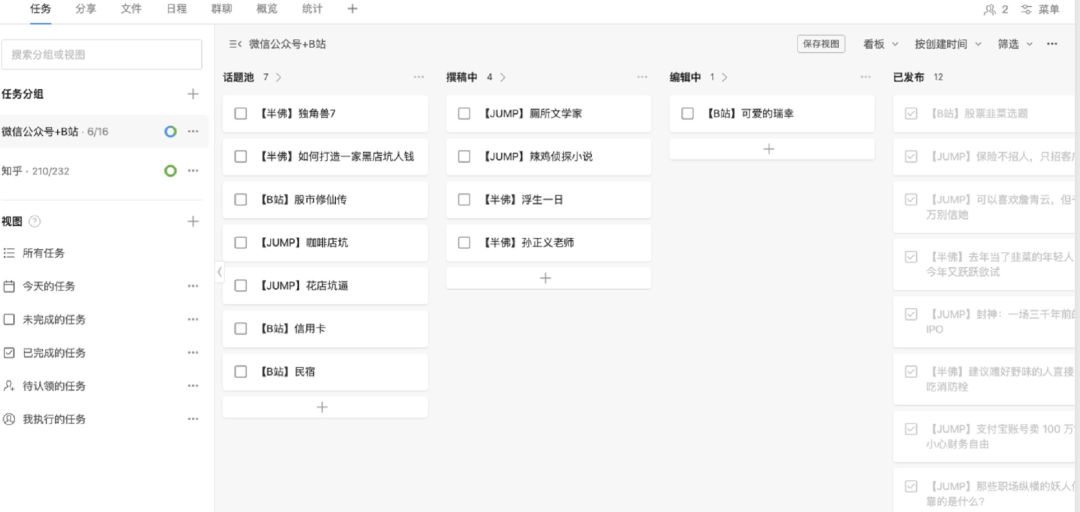
Task: Add a new view with 视图 plus icon
Action: [x=193, y=221]
